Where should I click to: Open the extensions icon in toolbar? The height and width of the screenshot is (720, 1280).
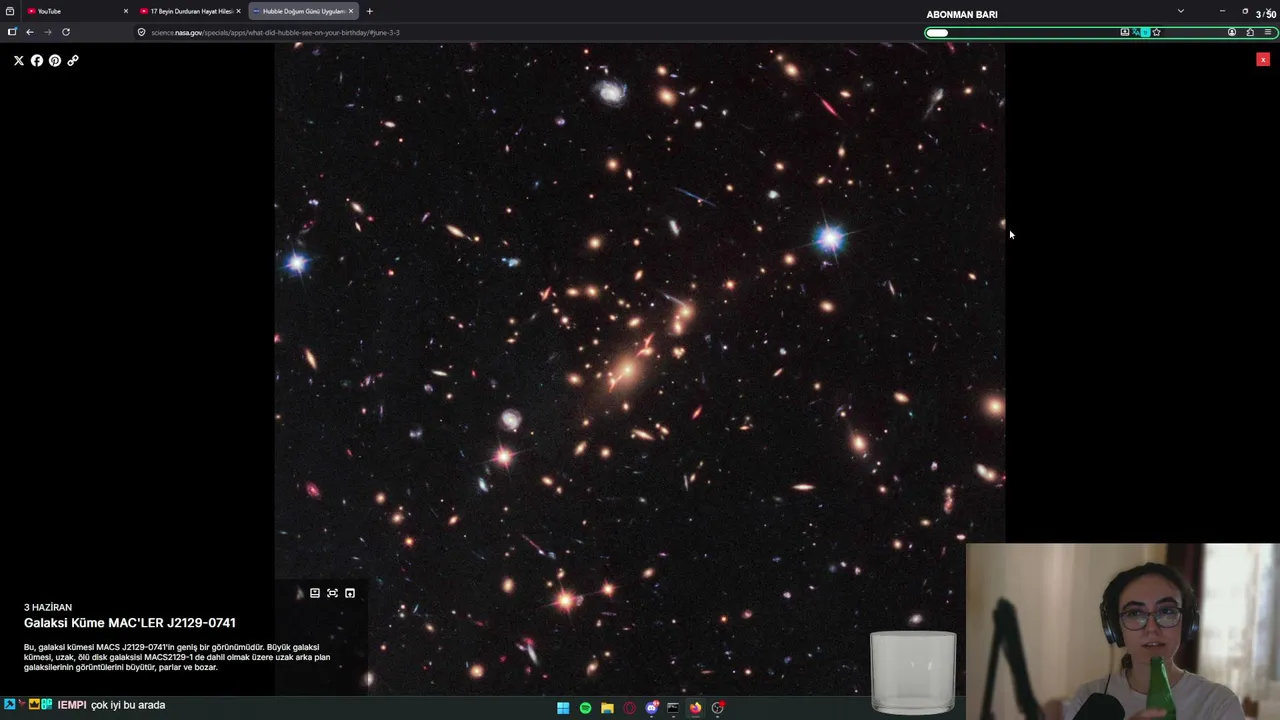coord(1250,32)
